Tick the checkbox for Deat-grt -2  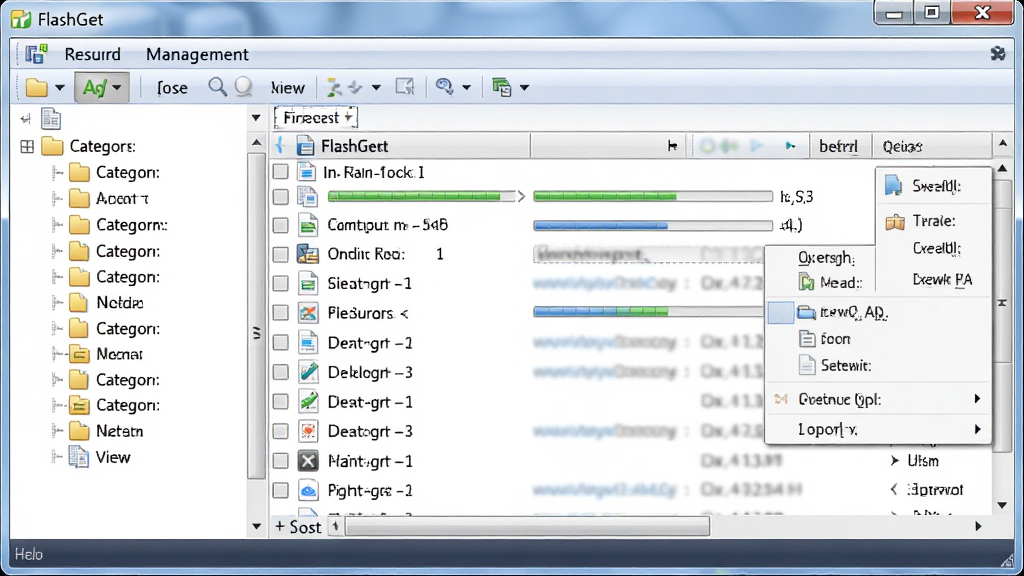[280, 343]
